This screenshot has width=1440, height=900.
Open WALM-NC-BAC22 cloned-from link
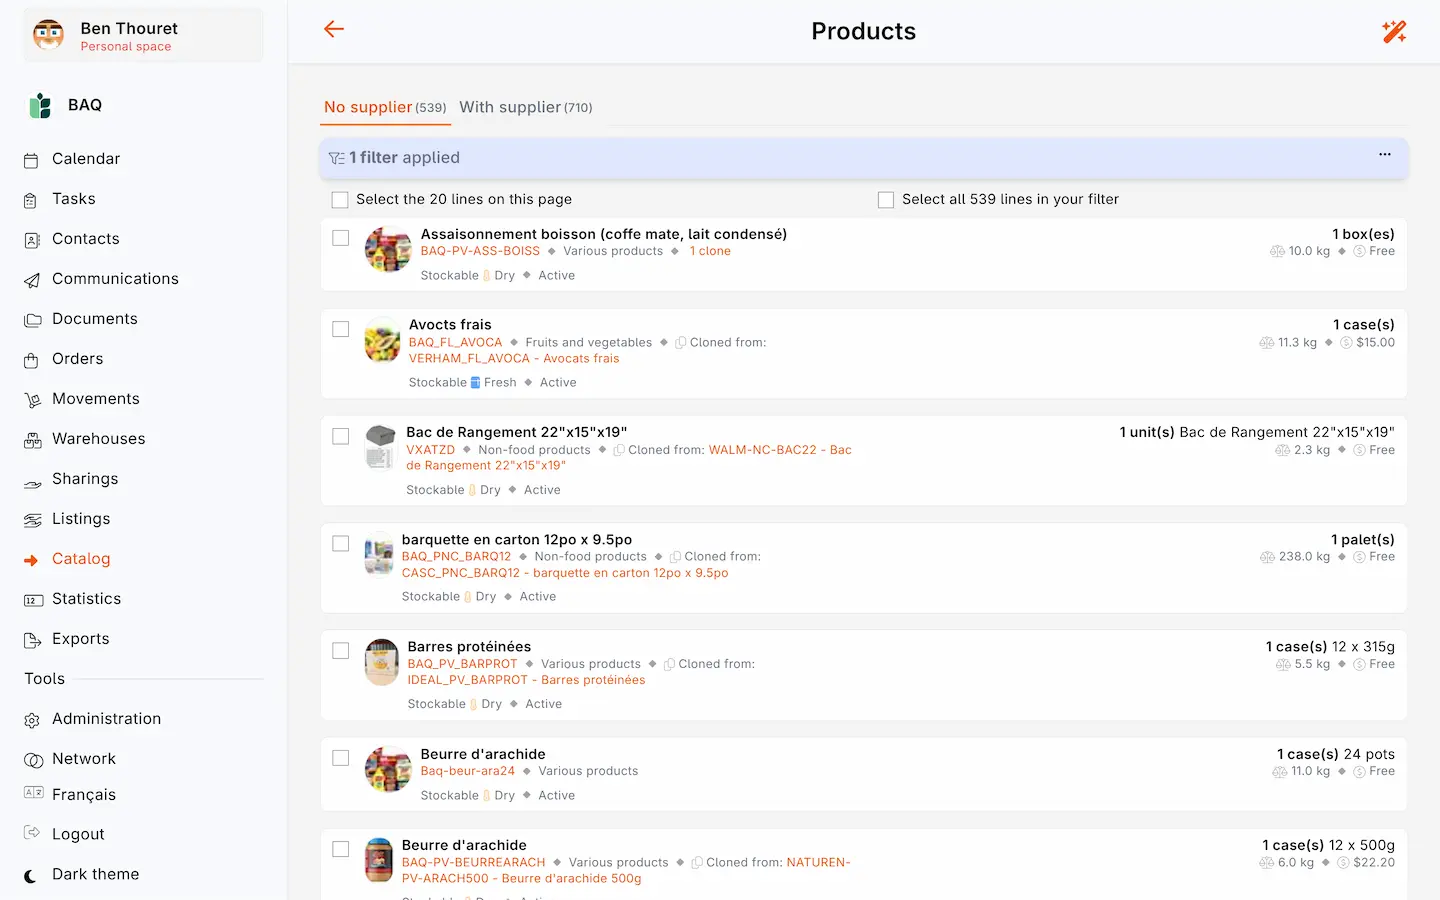click(629, 458)
